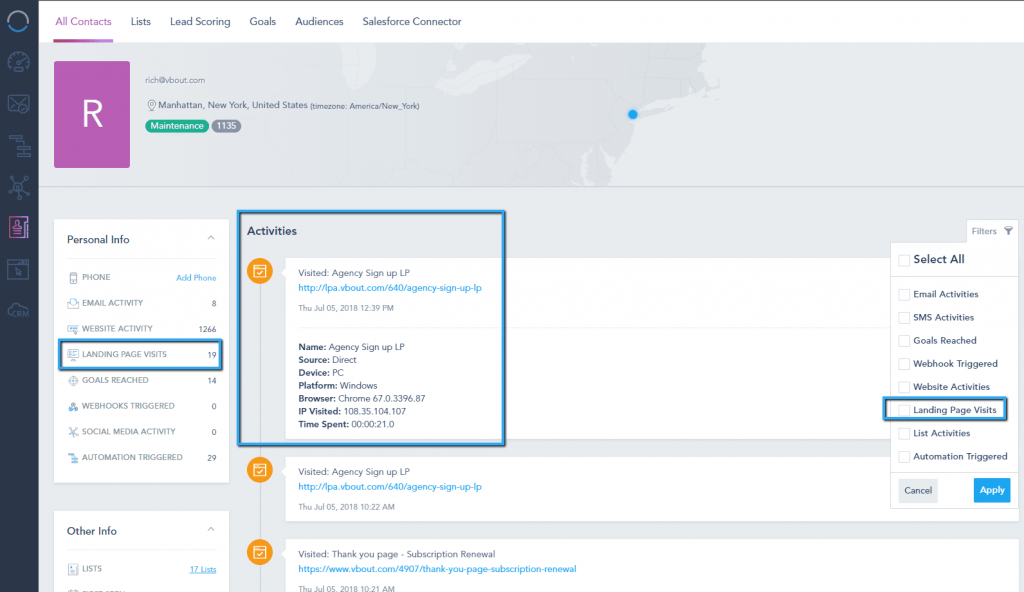Open the automation workflow icon in sidebar
The image size is (1024, 592).
tap(19, 146)
